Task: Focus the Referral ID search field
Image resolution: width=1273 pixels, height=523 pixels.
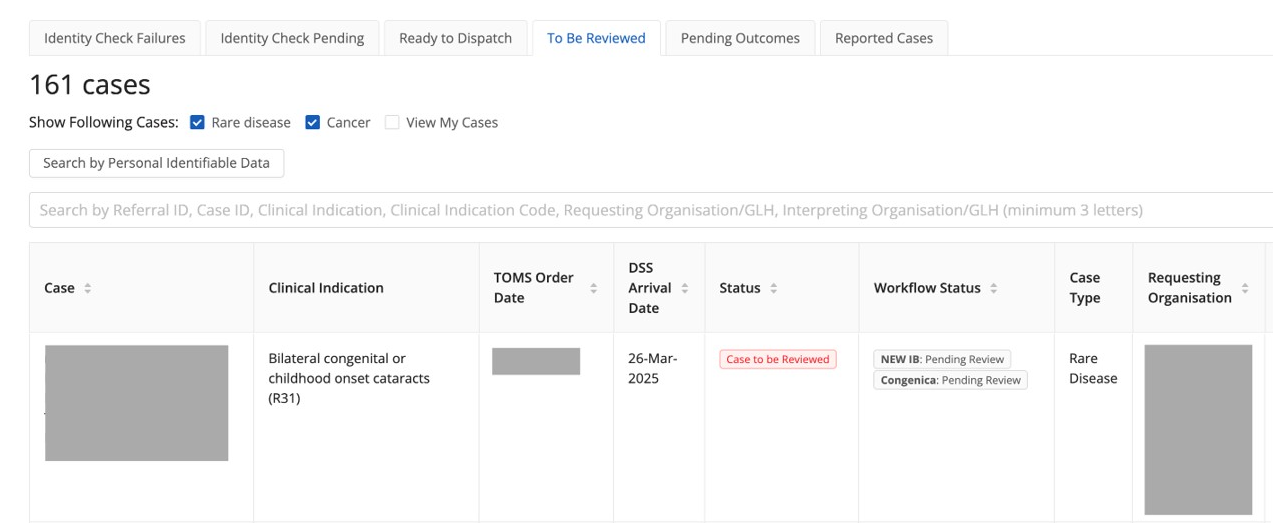Action: pyautogui.click(x=650, y=211)
